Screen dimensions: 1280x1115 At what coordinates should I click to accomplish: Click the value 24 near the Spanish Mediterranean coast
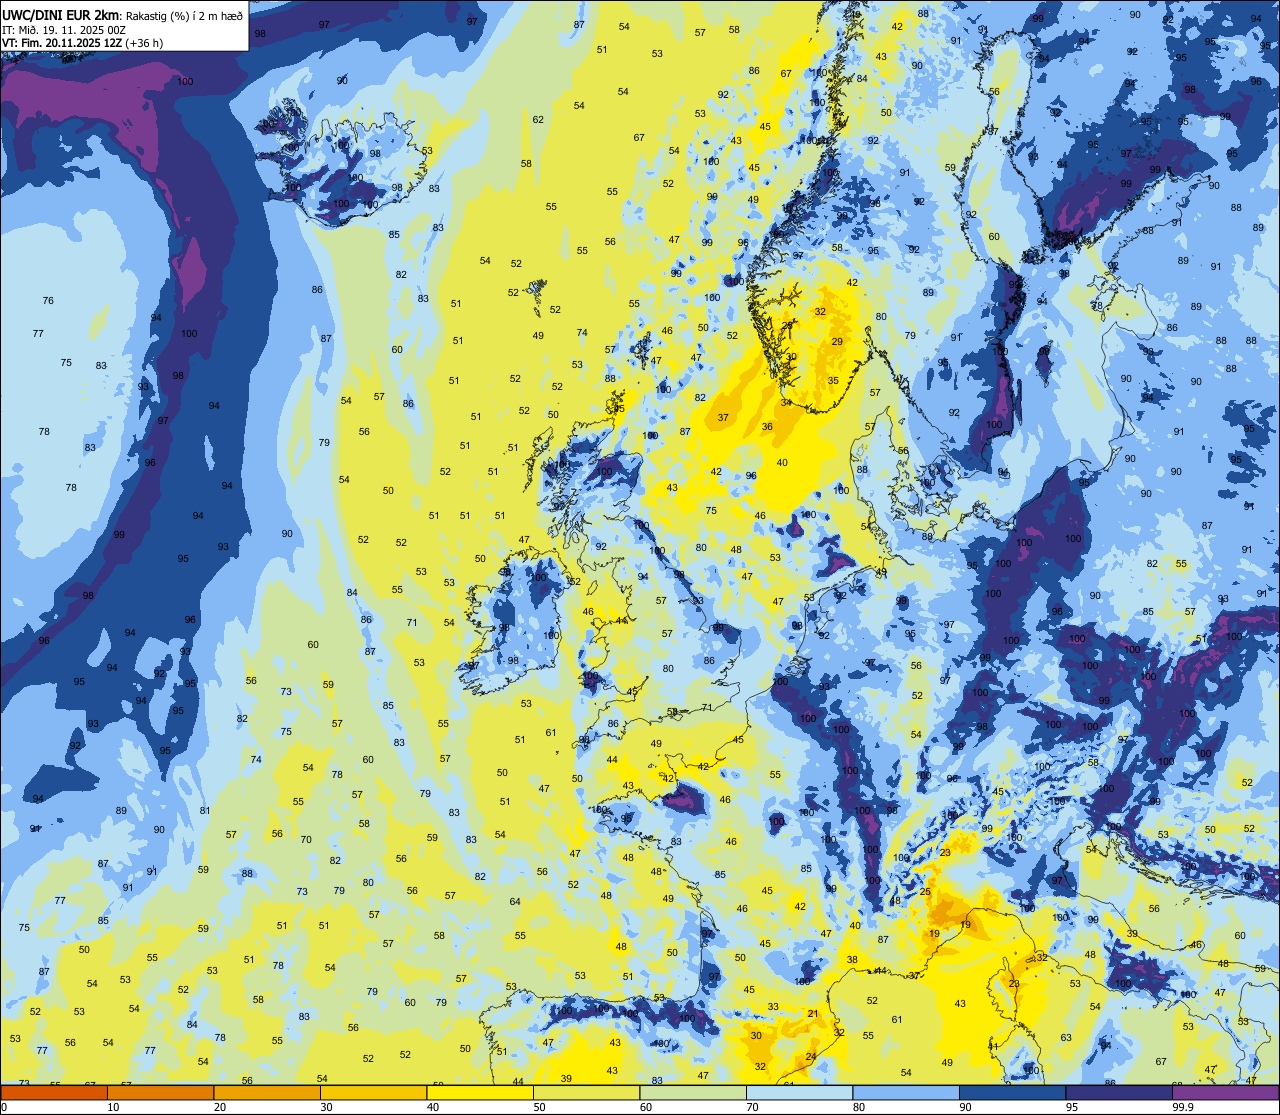[811, 1057]
